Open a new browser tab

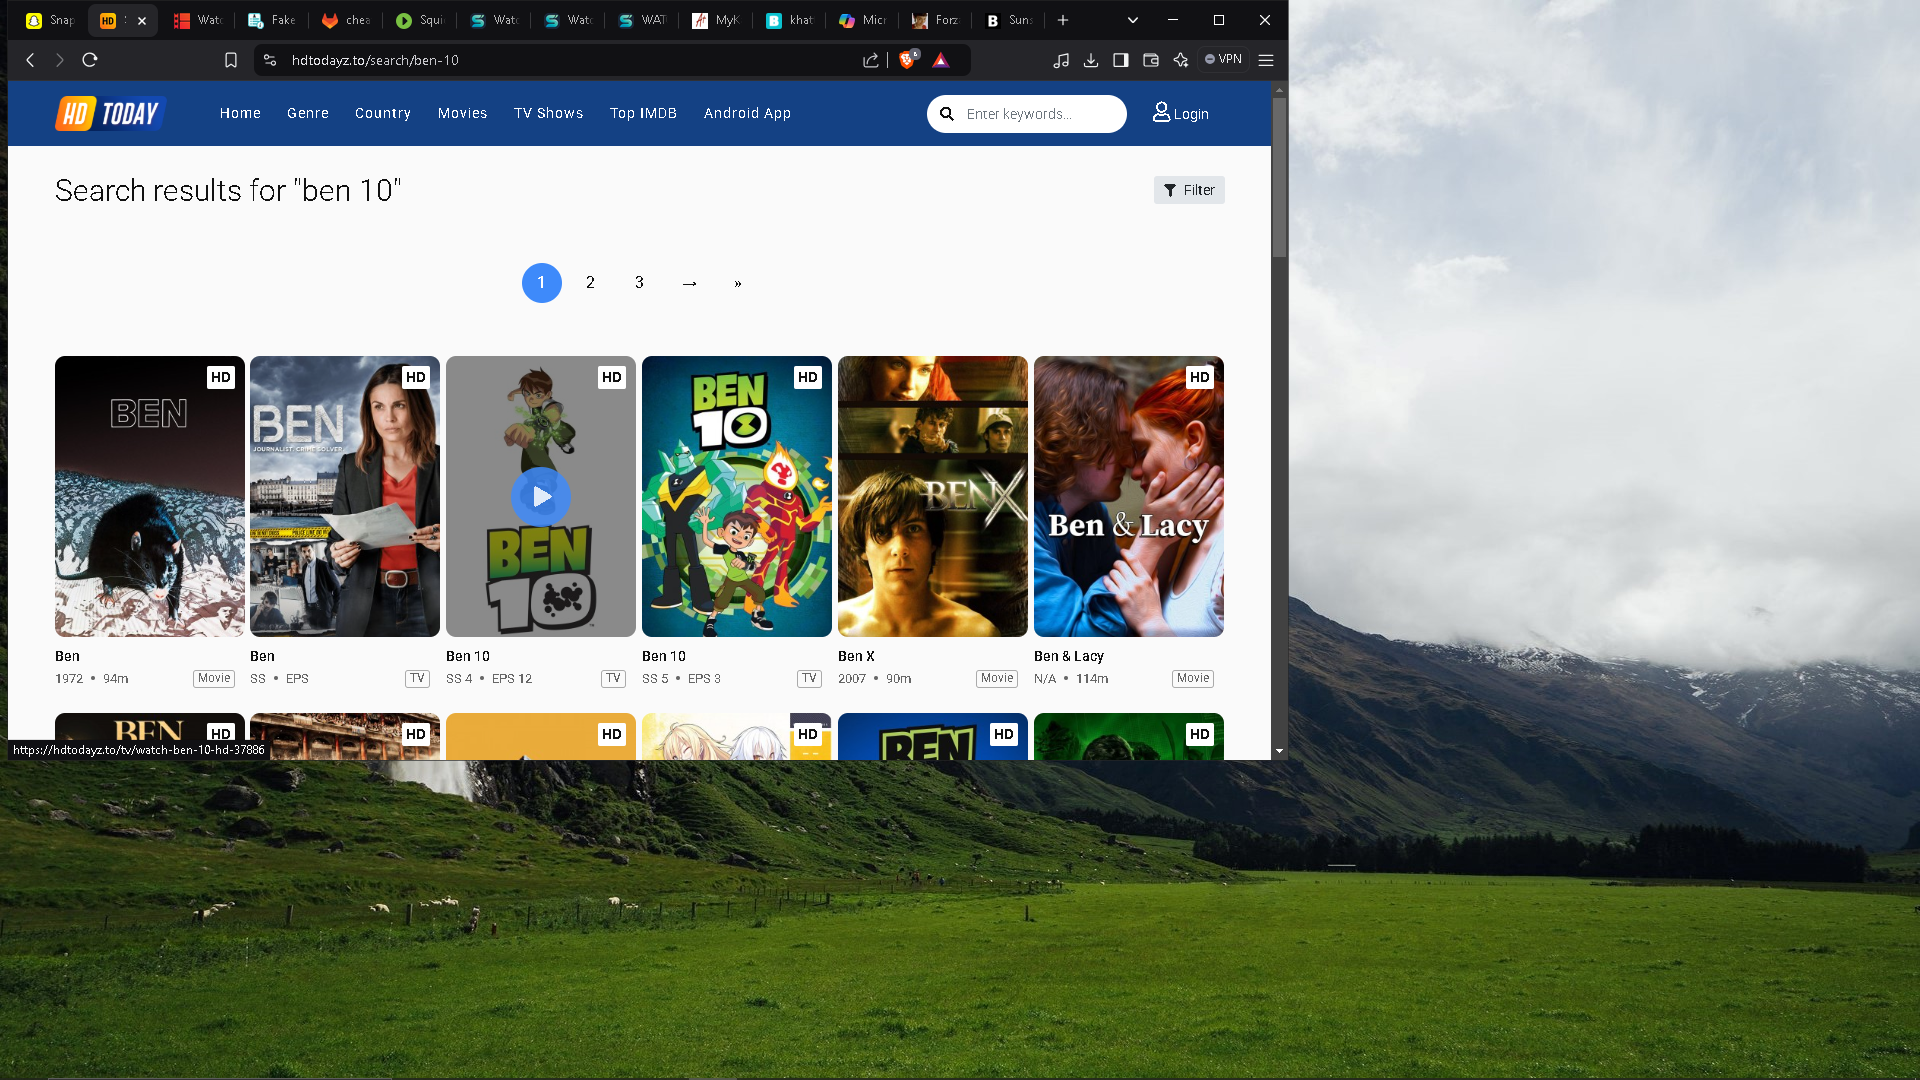[x=1063, y=20]
